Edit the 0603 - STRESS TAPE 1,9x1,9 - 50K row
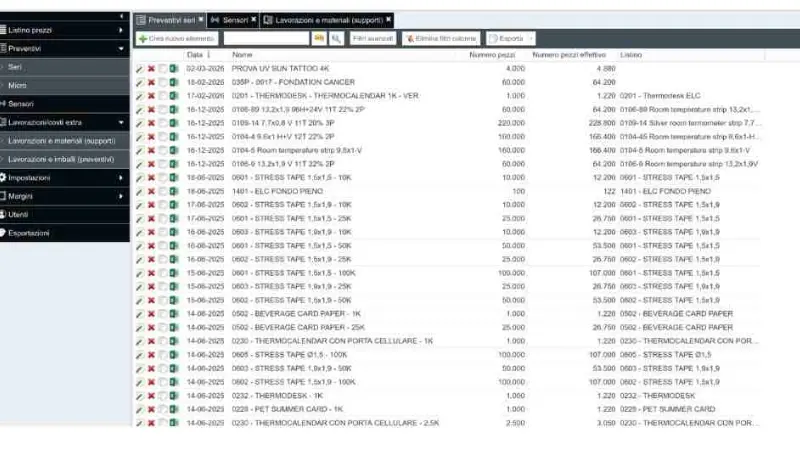The height and width of the screenshot is (450, 800). coord(139,368)
